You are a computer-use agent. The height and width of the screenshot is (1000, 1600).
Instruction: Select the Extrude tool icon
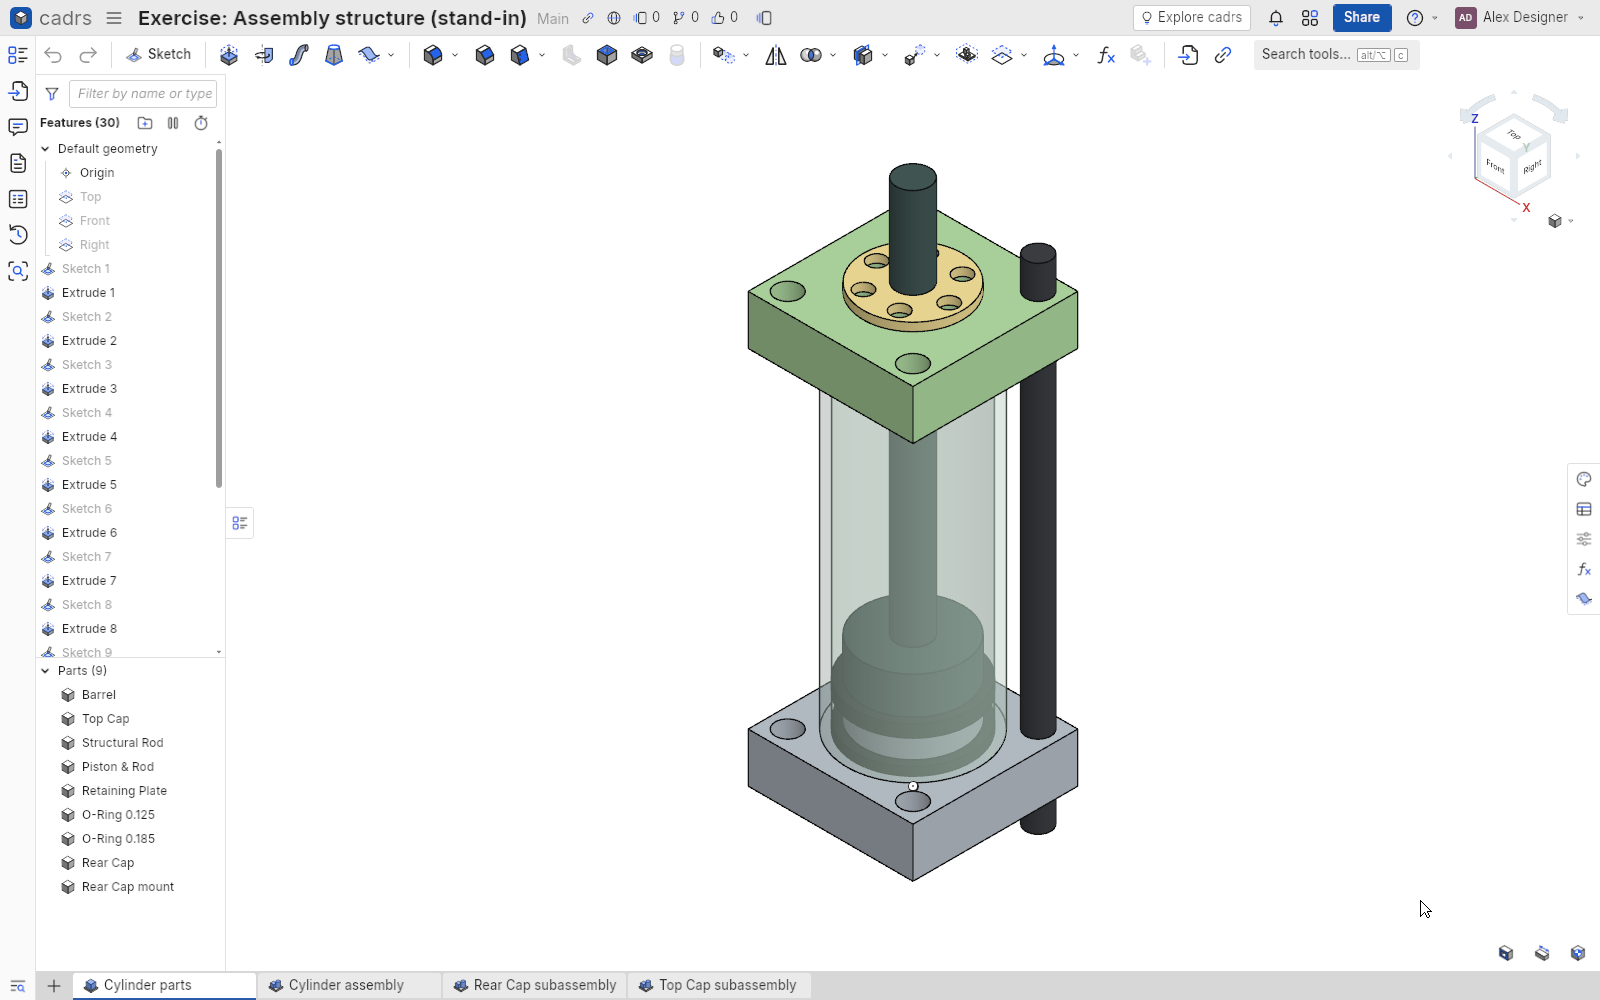(x=229, y=55)
